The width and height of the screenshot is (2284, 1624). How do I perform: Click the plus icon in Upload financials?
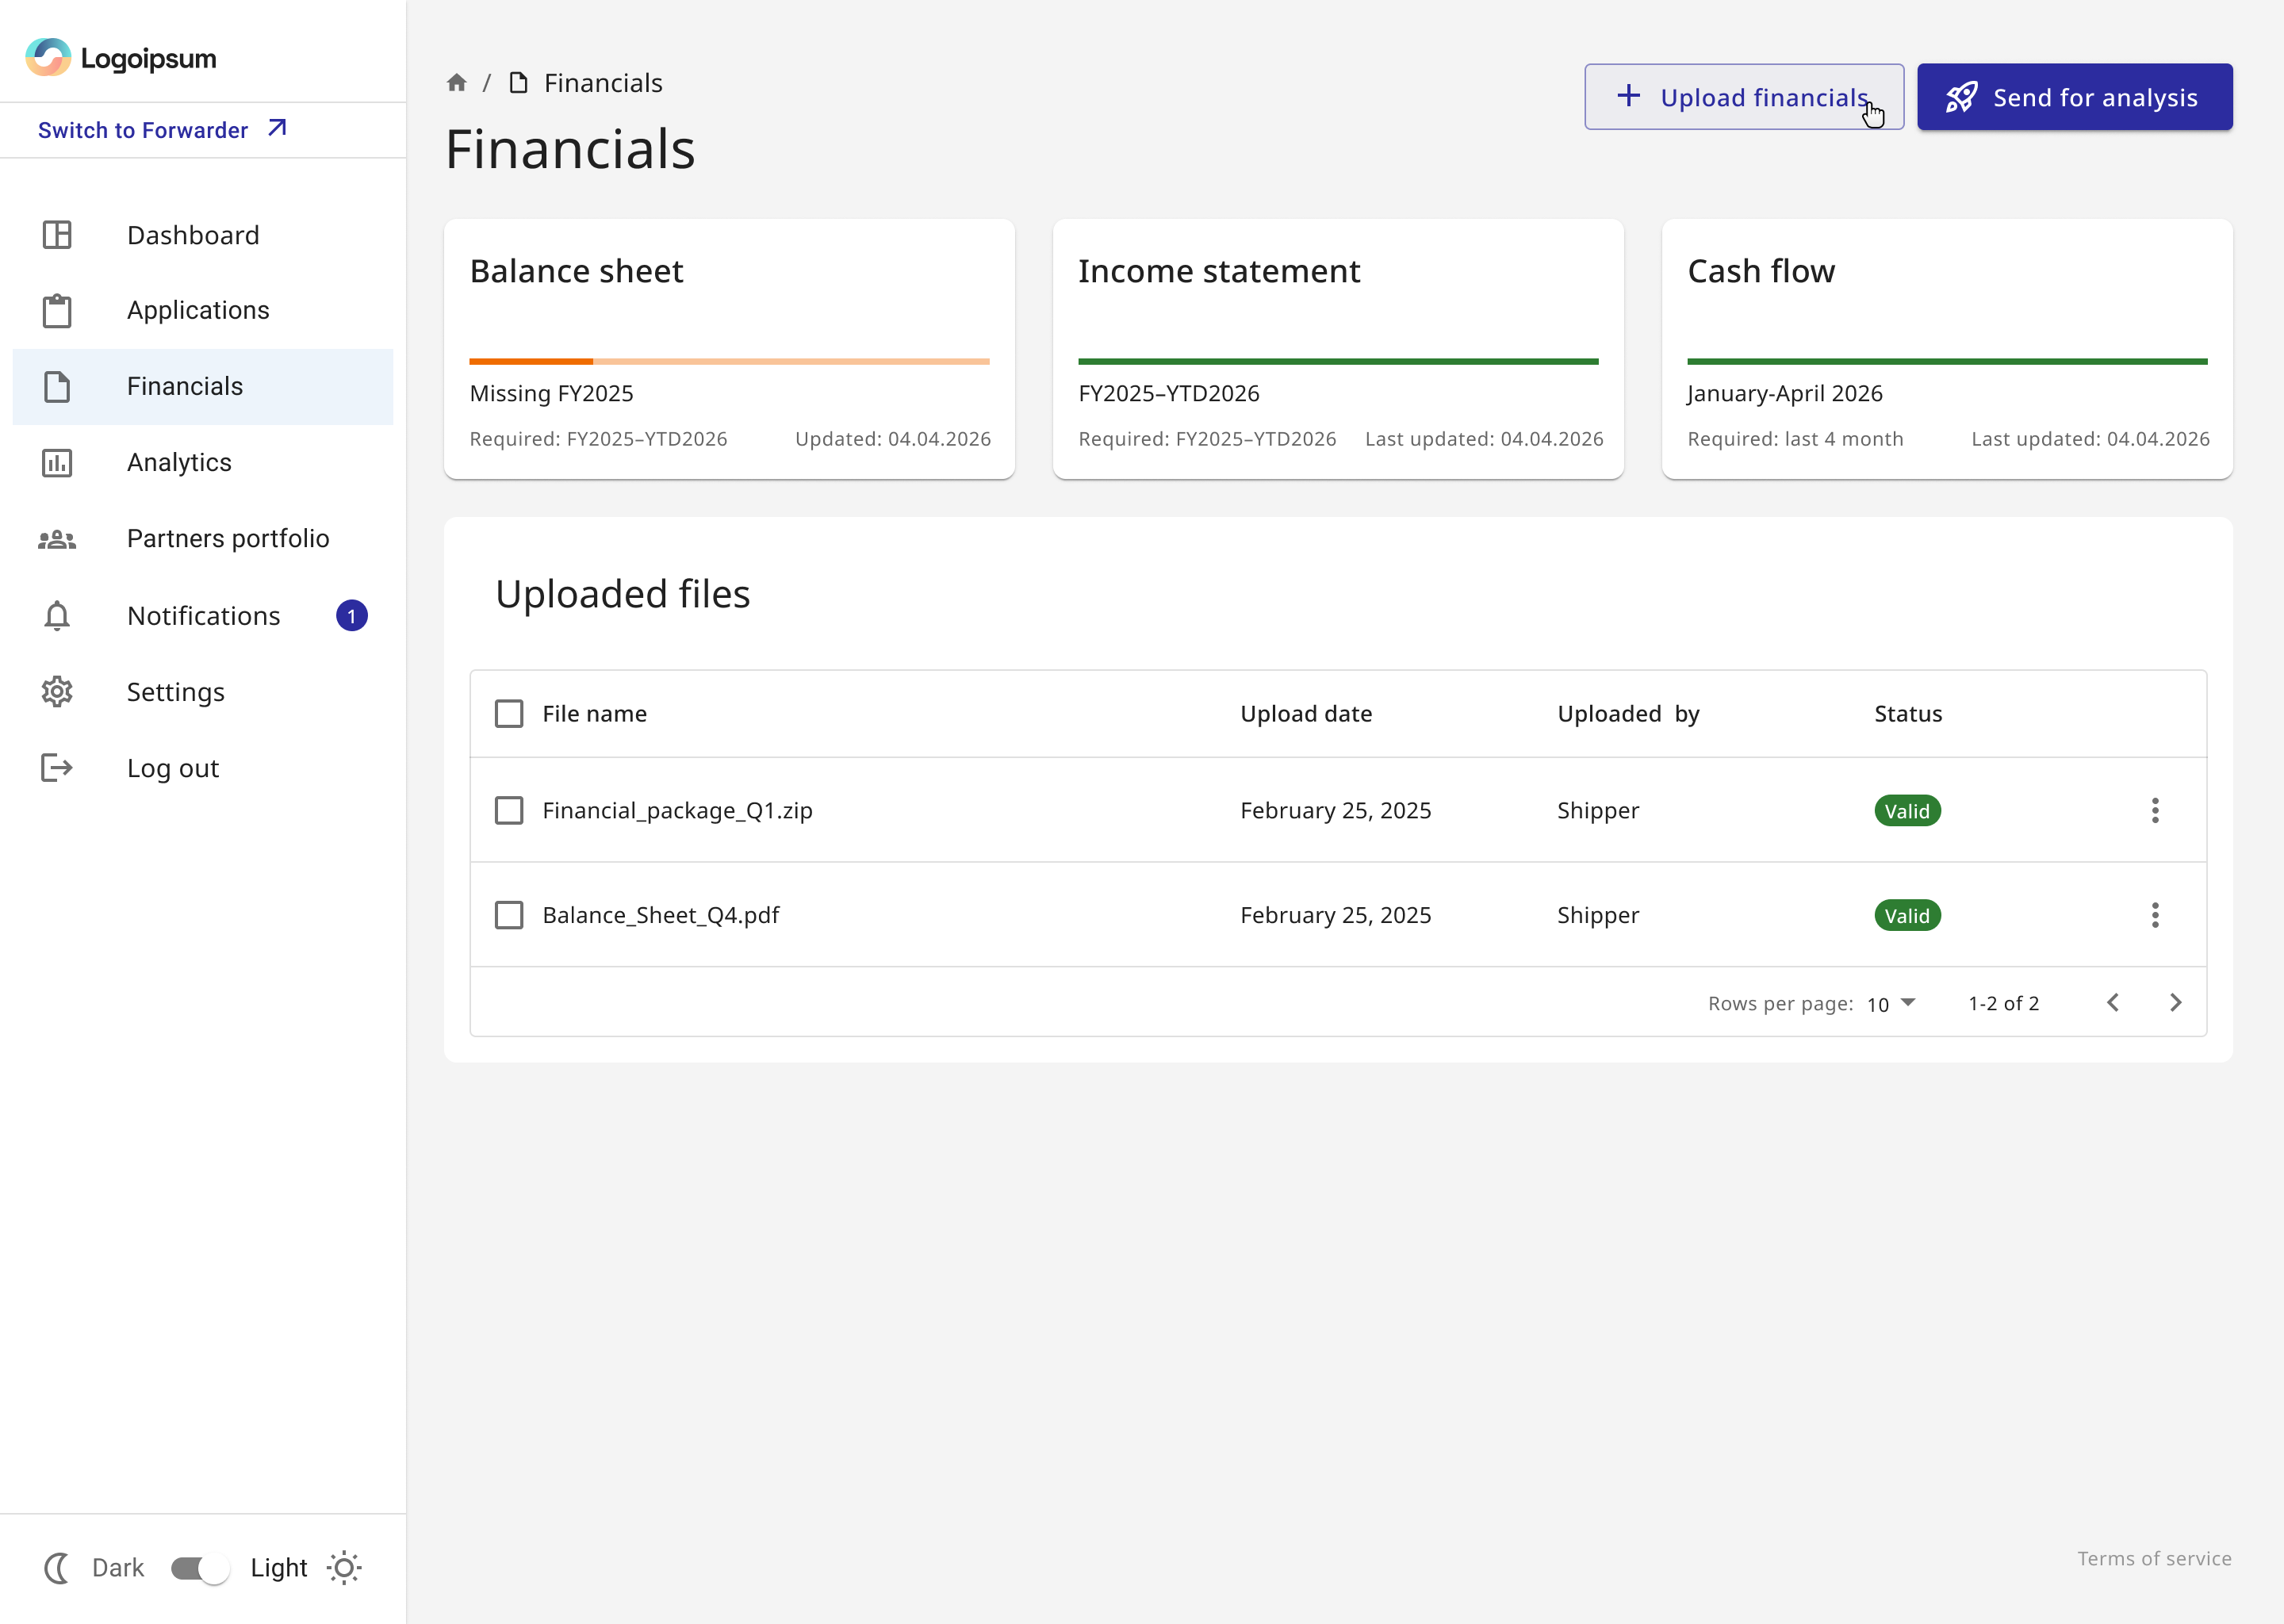pos(1628,96)
